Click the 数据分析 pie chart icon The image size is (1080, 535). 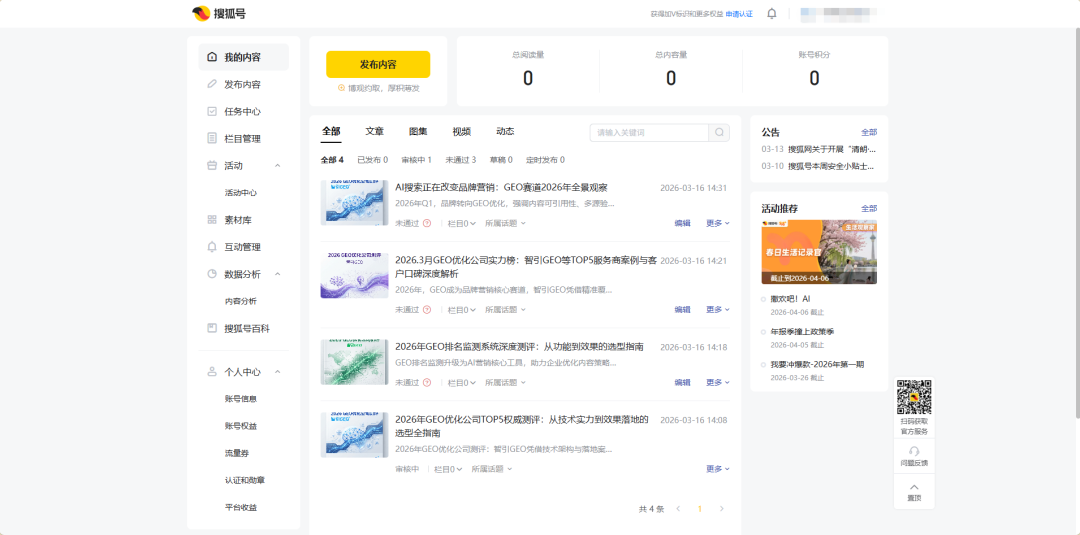[x=212, y=274]
